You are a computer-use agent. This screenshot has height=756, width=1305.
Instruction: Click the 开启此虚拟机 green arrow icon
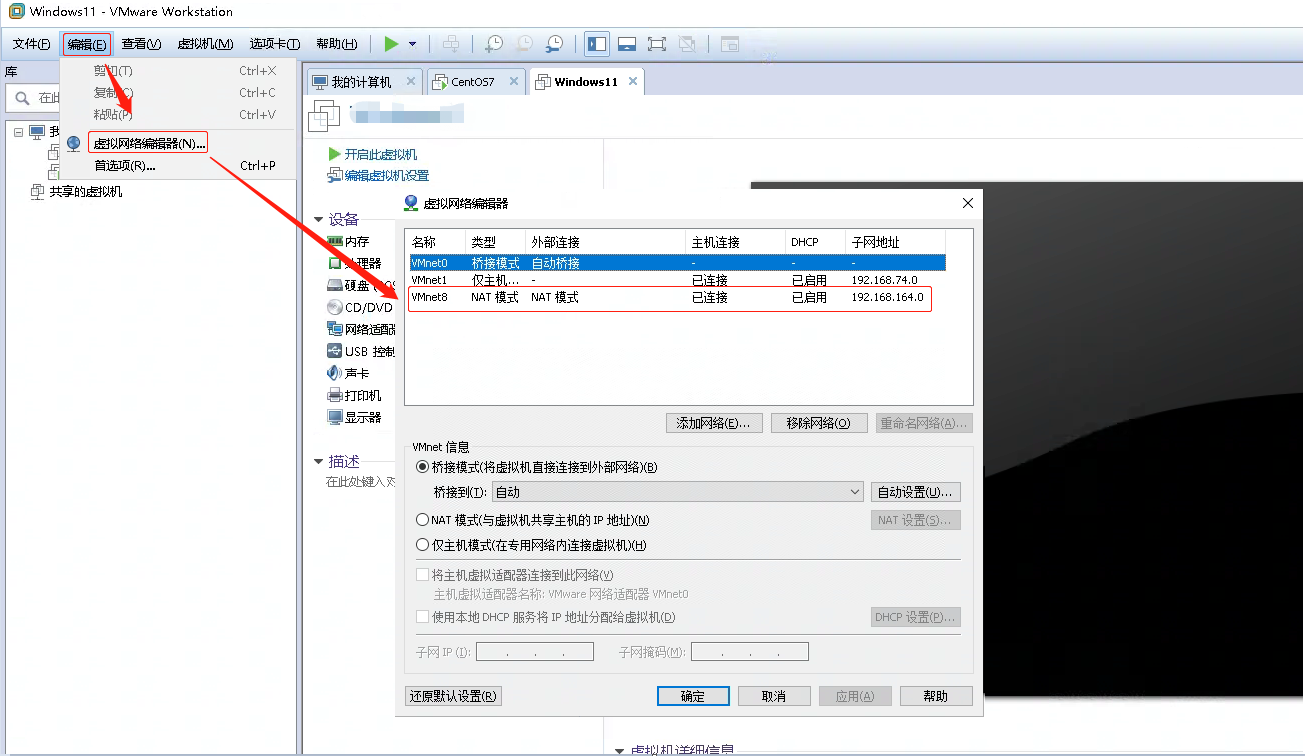tap(335, 154)
